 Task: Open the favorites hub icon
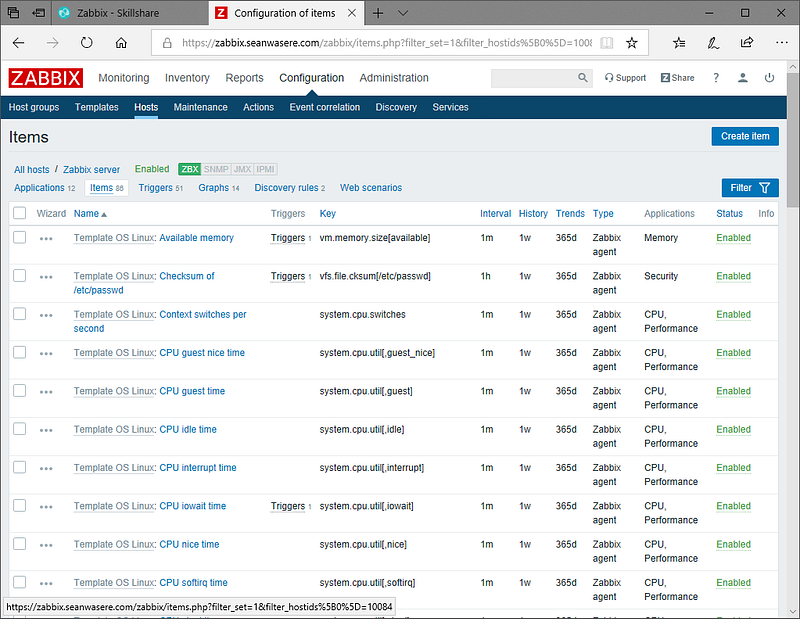pyautogui.click(x=679, y=43)
